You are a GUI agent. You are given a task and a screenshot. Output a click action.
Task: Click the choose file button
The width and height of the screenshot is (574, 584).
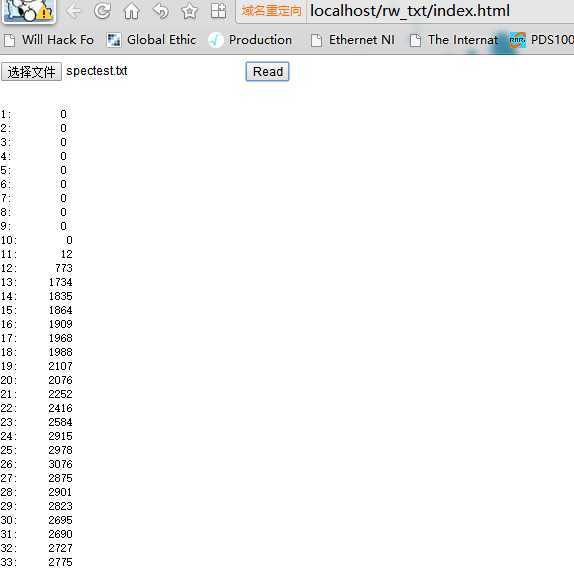coord(31,72)
